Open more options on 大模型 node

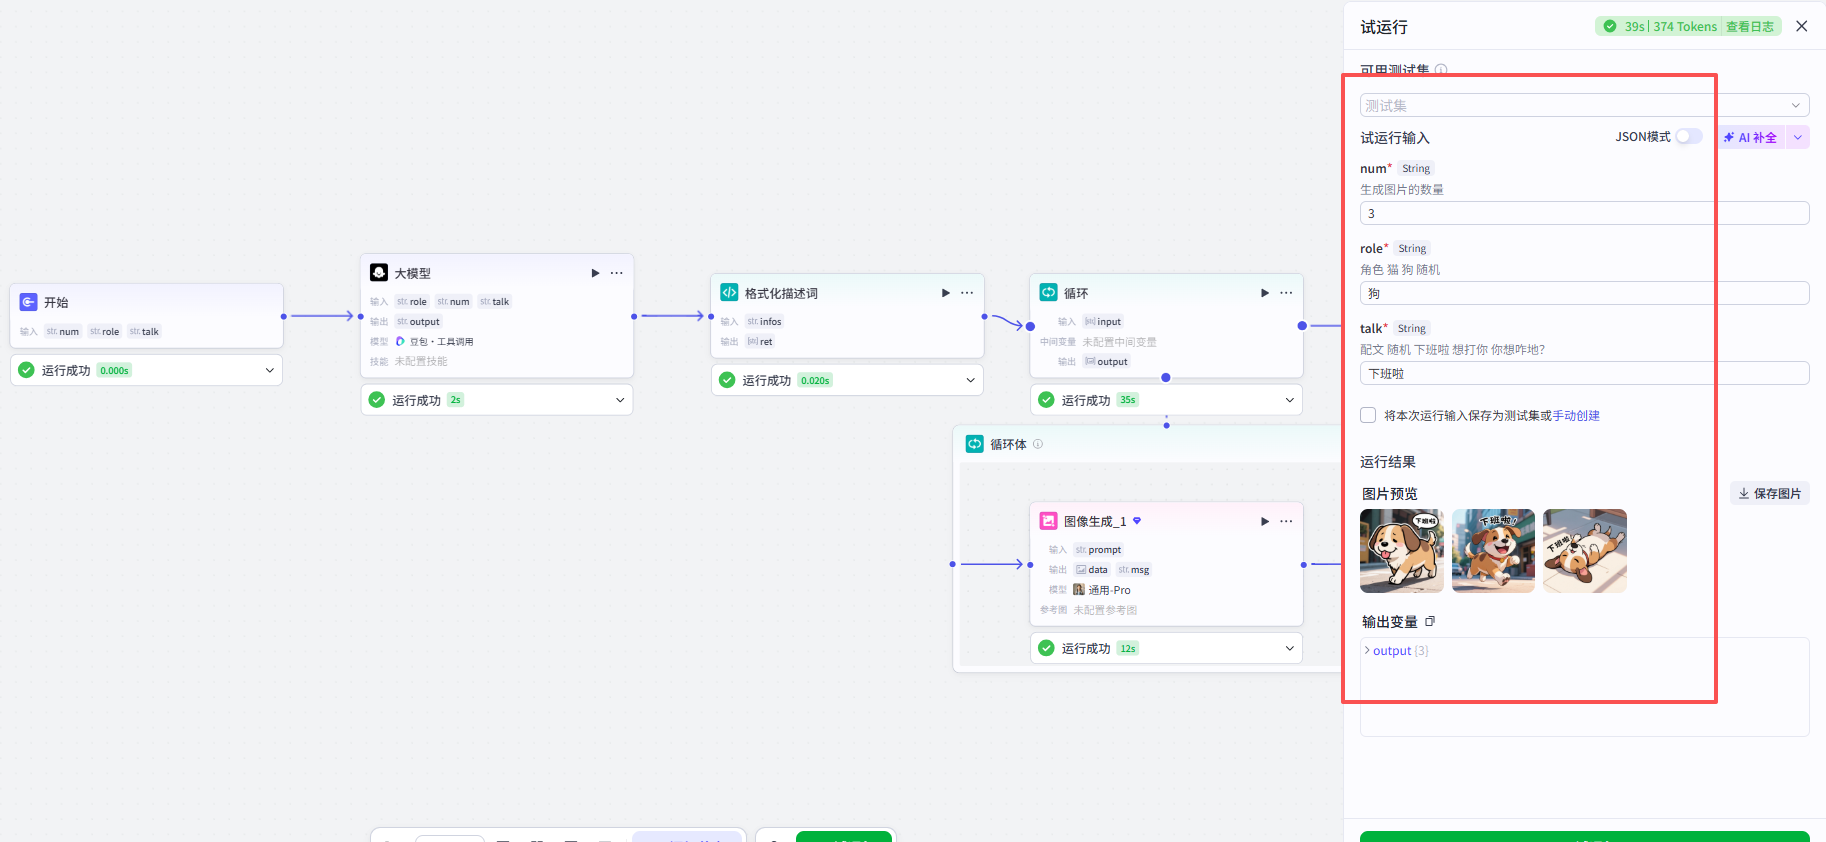617,273
